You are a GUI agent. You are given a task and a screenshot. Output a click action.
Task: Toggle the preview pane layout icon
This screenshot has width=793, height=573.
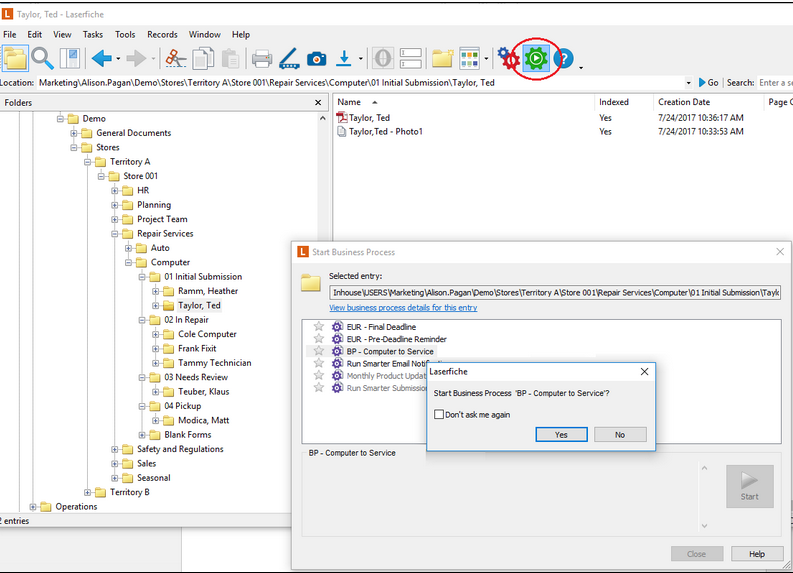pyautogui.click(x=69, y=59)
